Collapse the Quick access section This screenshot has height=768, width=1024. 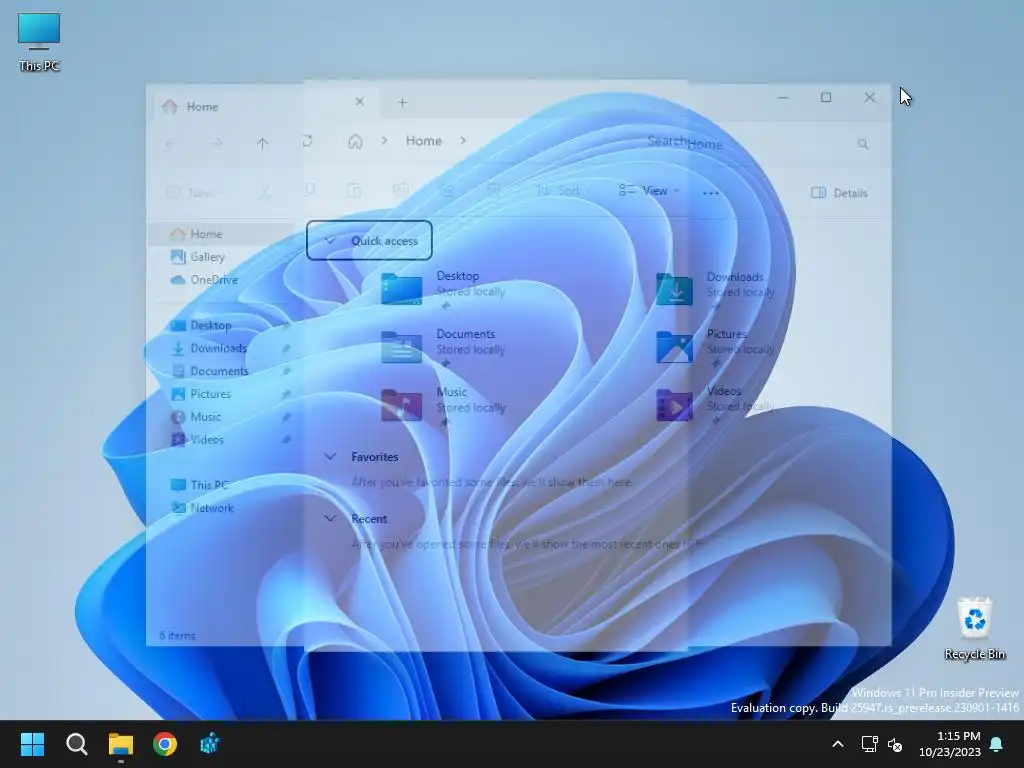(330, 240)
